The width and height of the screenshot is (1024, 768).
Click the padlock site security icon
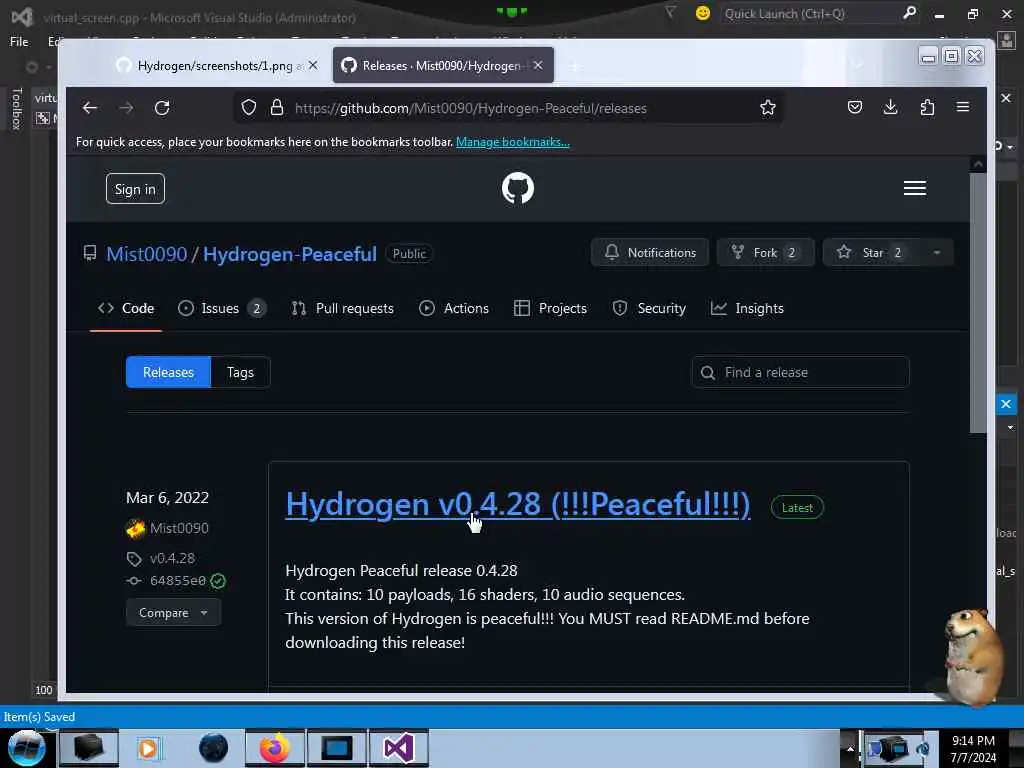pos(277,108)
